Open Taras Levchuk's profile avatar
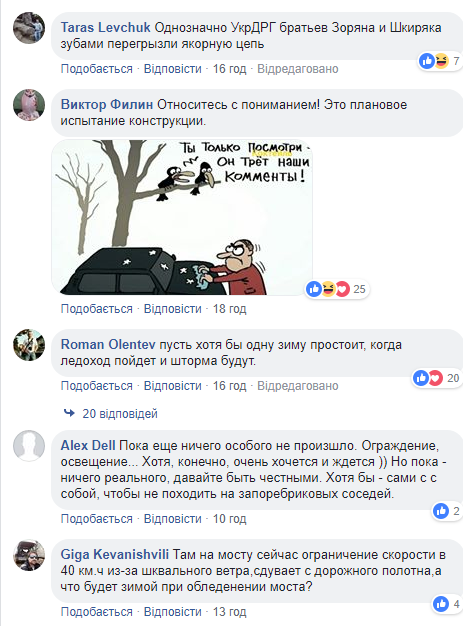 click(29, 28)
